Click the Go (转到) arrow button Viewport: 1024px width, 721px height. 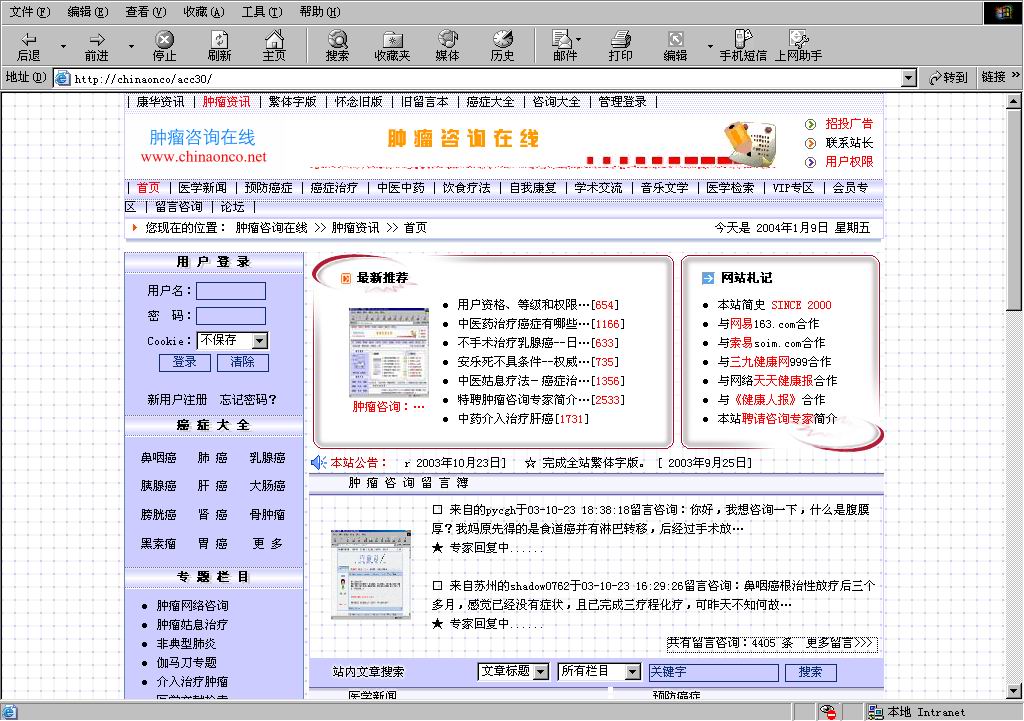pyautogui.click(x=948, y=78)
